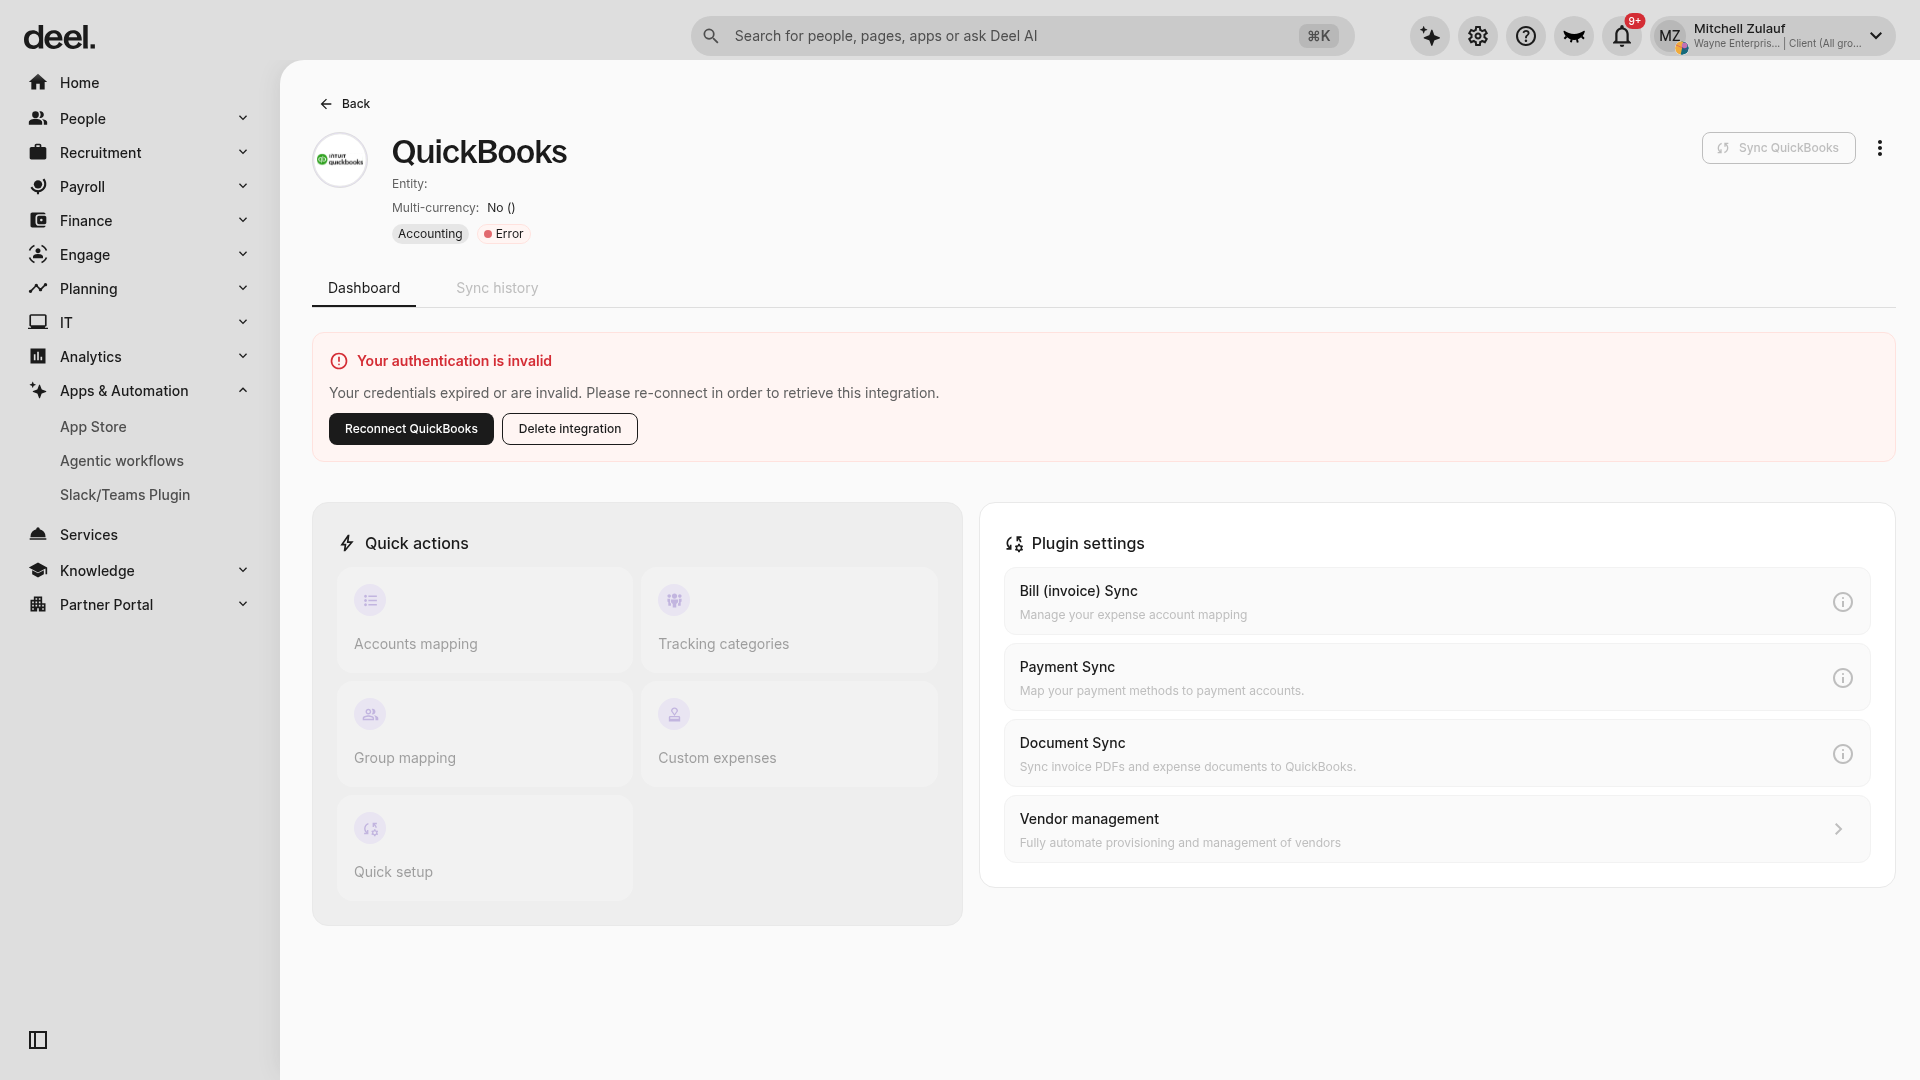Image resolution: width=1920 pixels, height=1080 pixels.
Task: Open Document Sync setting row
Action: click(1437, 754)
